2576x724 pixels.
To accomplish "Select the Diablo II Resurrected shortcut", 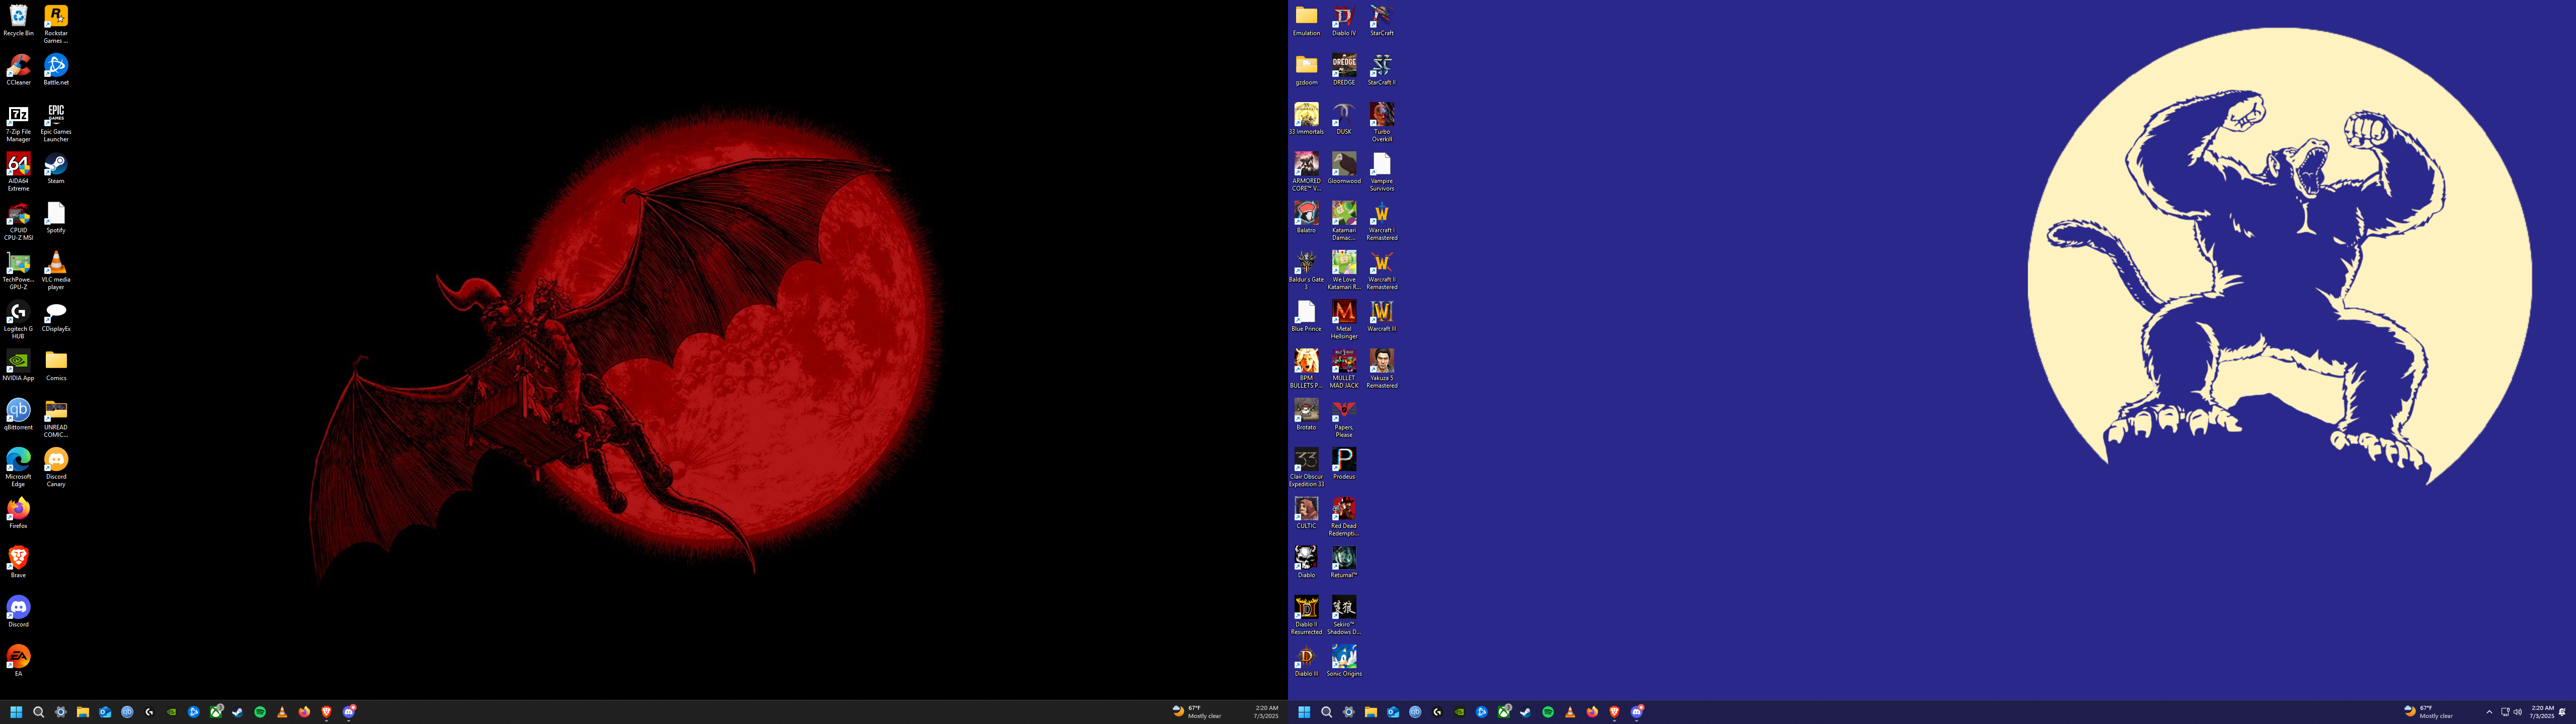I will (1306, 615).
